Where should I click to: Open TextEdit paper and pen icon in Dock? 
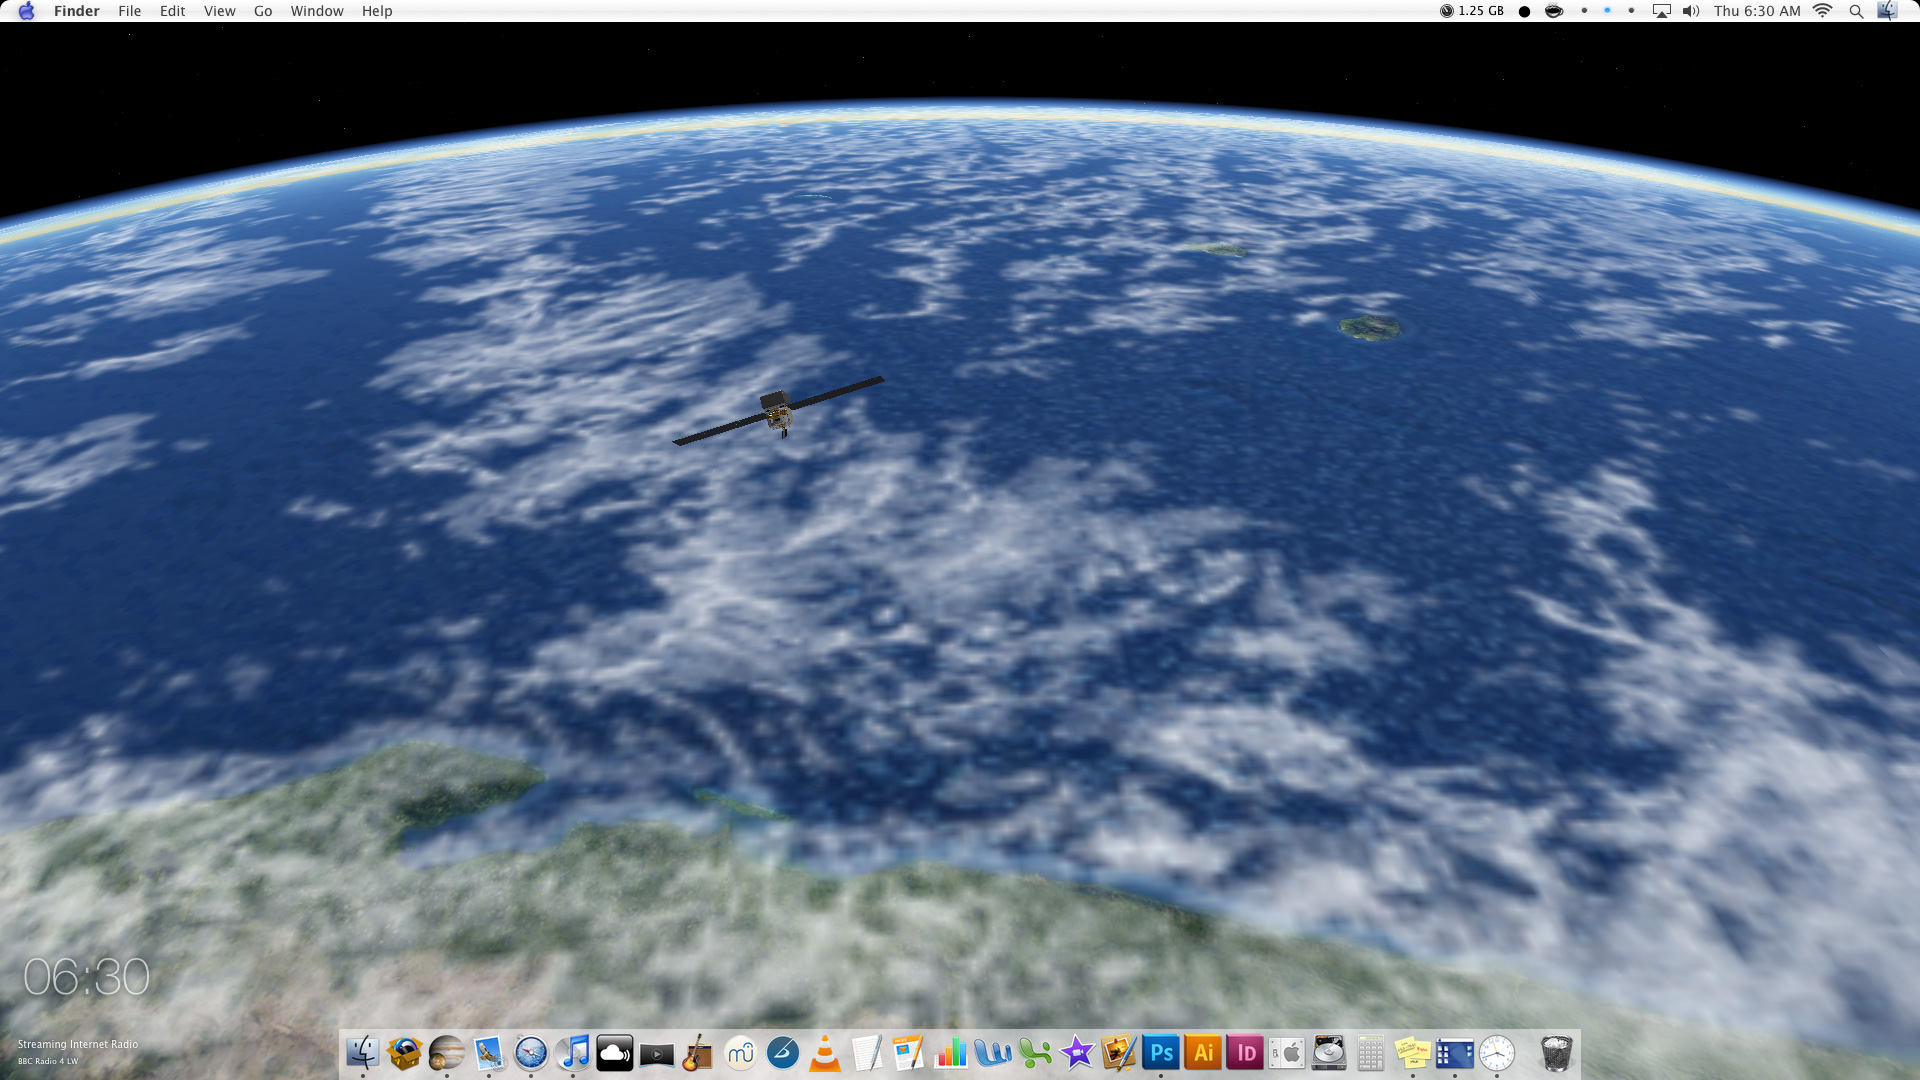pos(867,1053)
